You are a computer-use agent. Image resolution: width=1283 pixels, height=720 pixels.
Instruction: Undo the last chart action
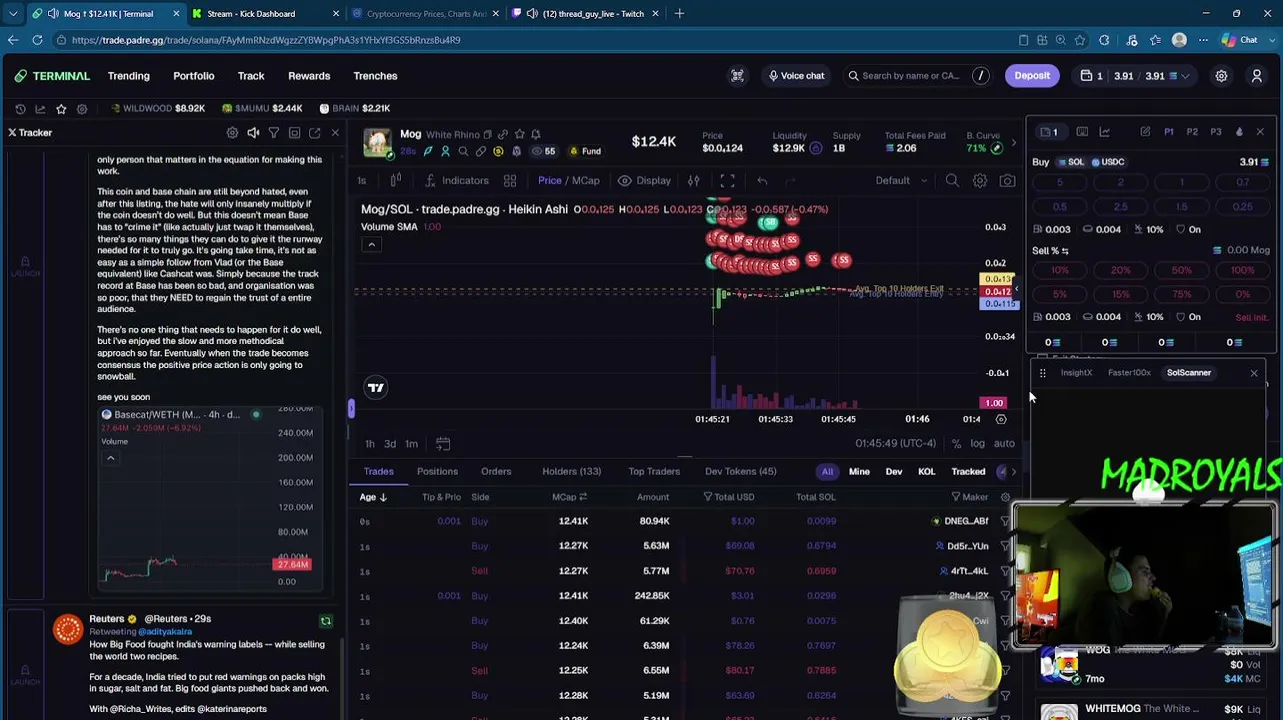762,181
